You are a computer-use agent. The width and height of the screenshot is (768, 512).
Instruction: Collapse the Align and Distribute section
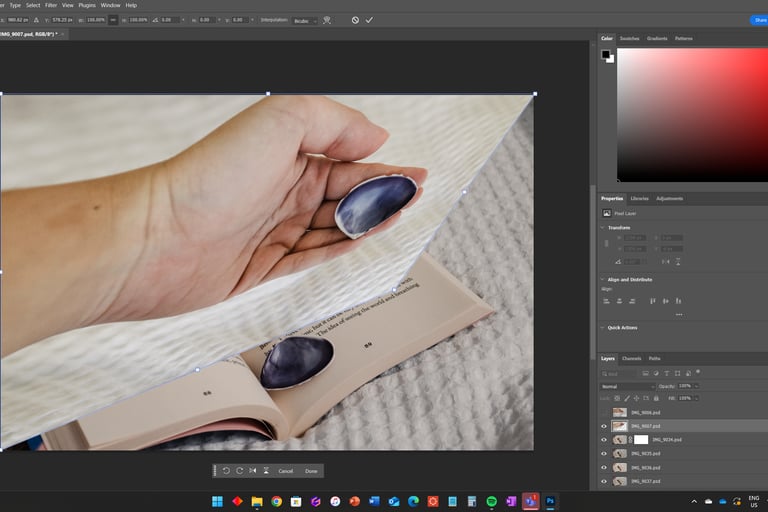(603, 279)
